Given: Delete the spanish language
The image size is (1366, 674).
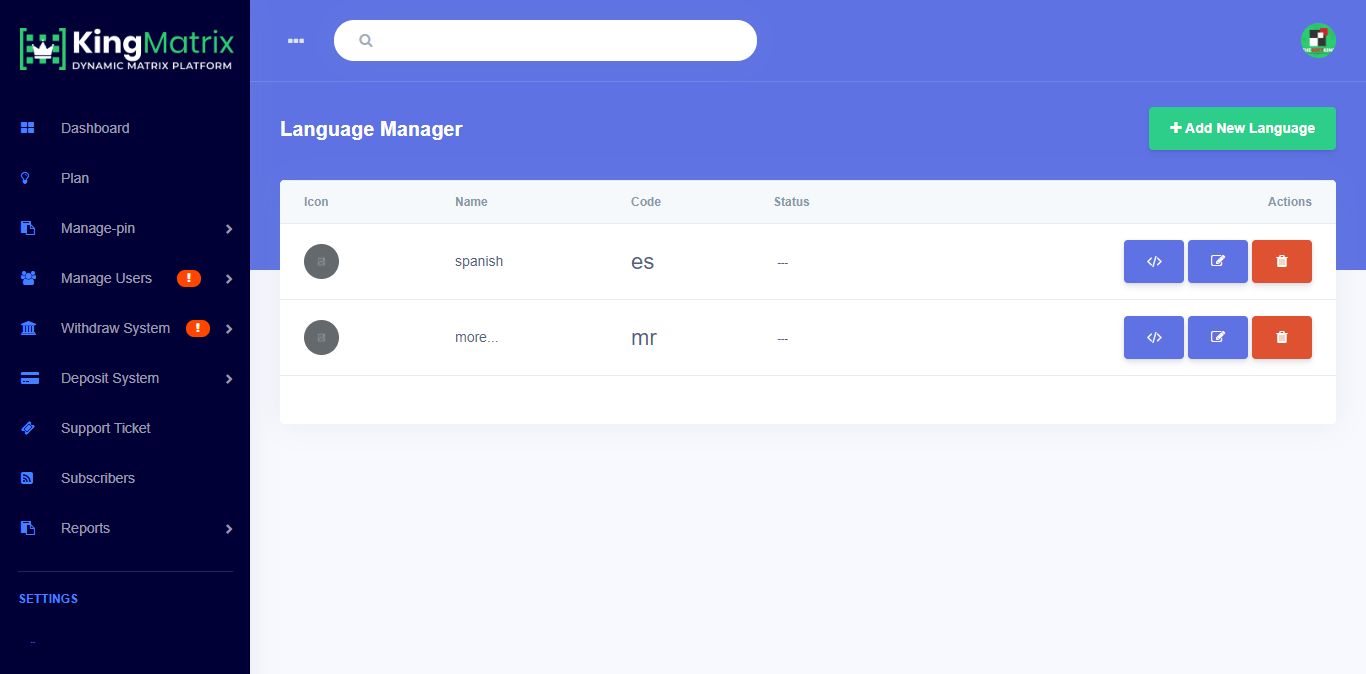Looking at the screenshot, I should pos(1282,261).
